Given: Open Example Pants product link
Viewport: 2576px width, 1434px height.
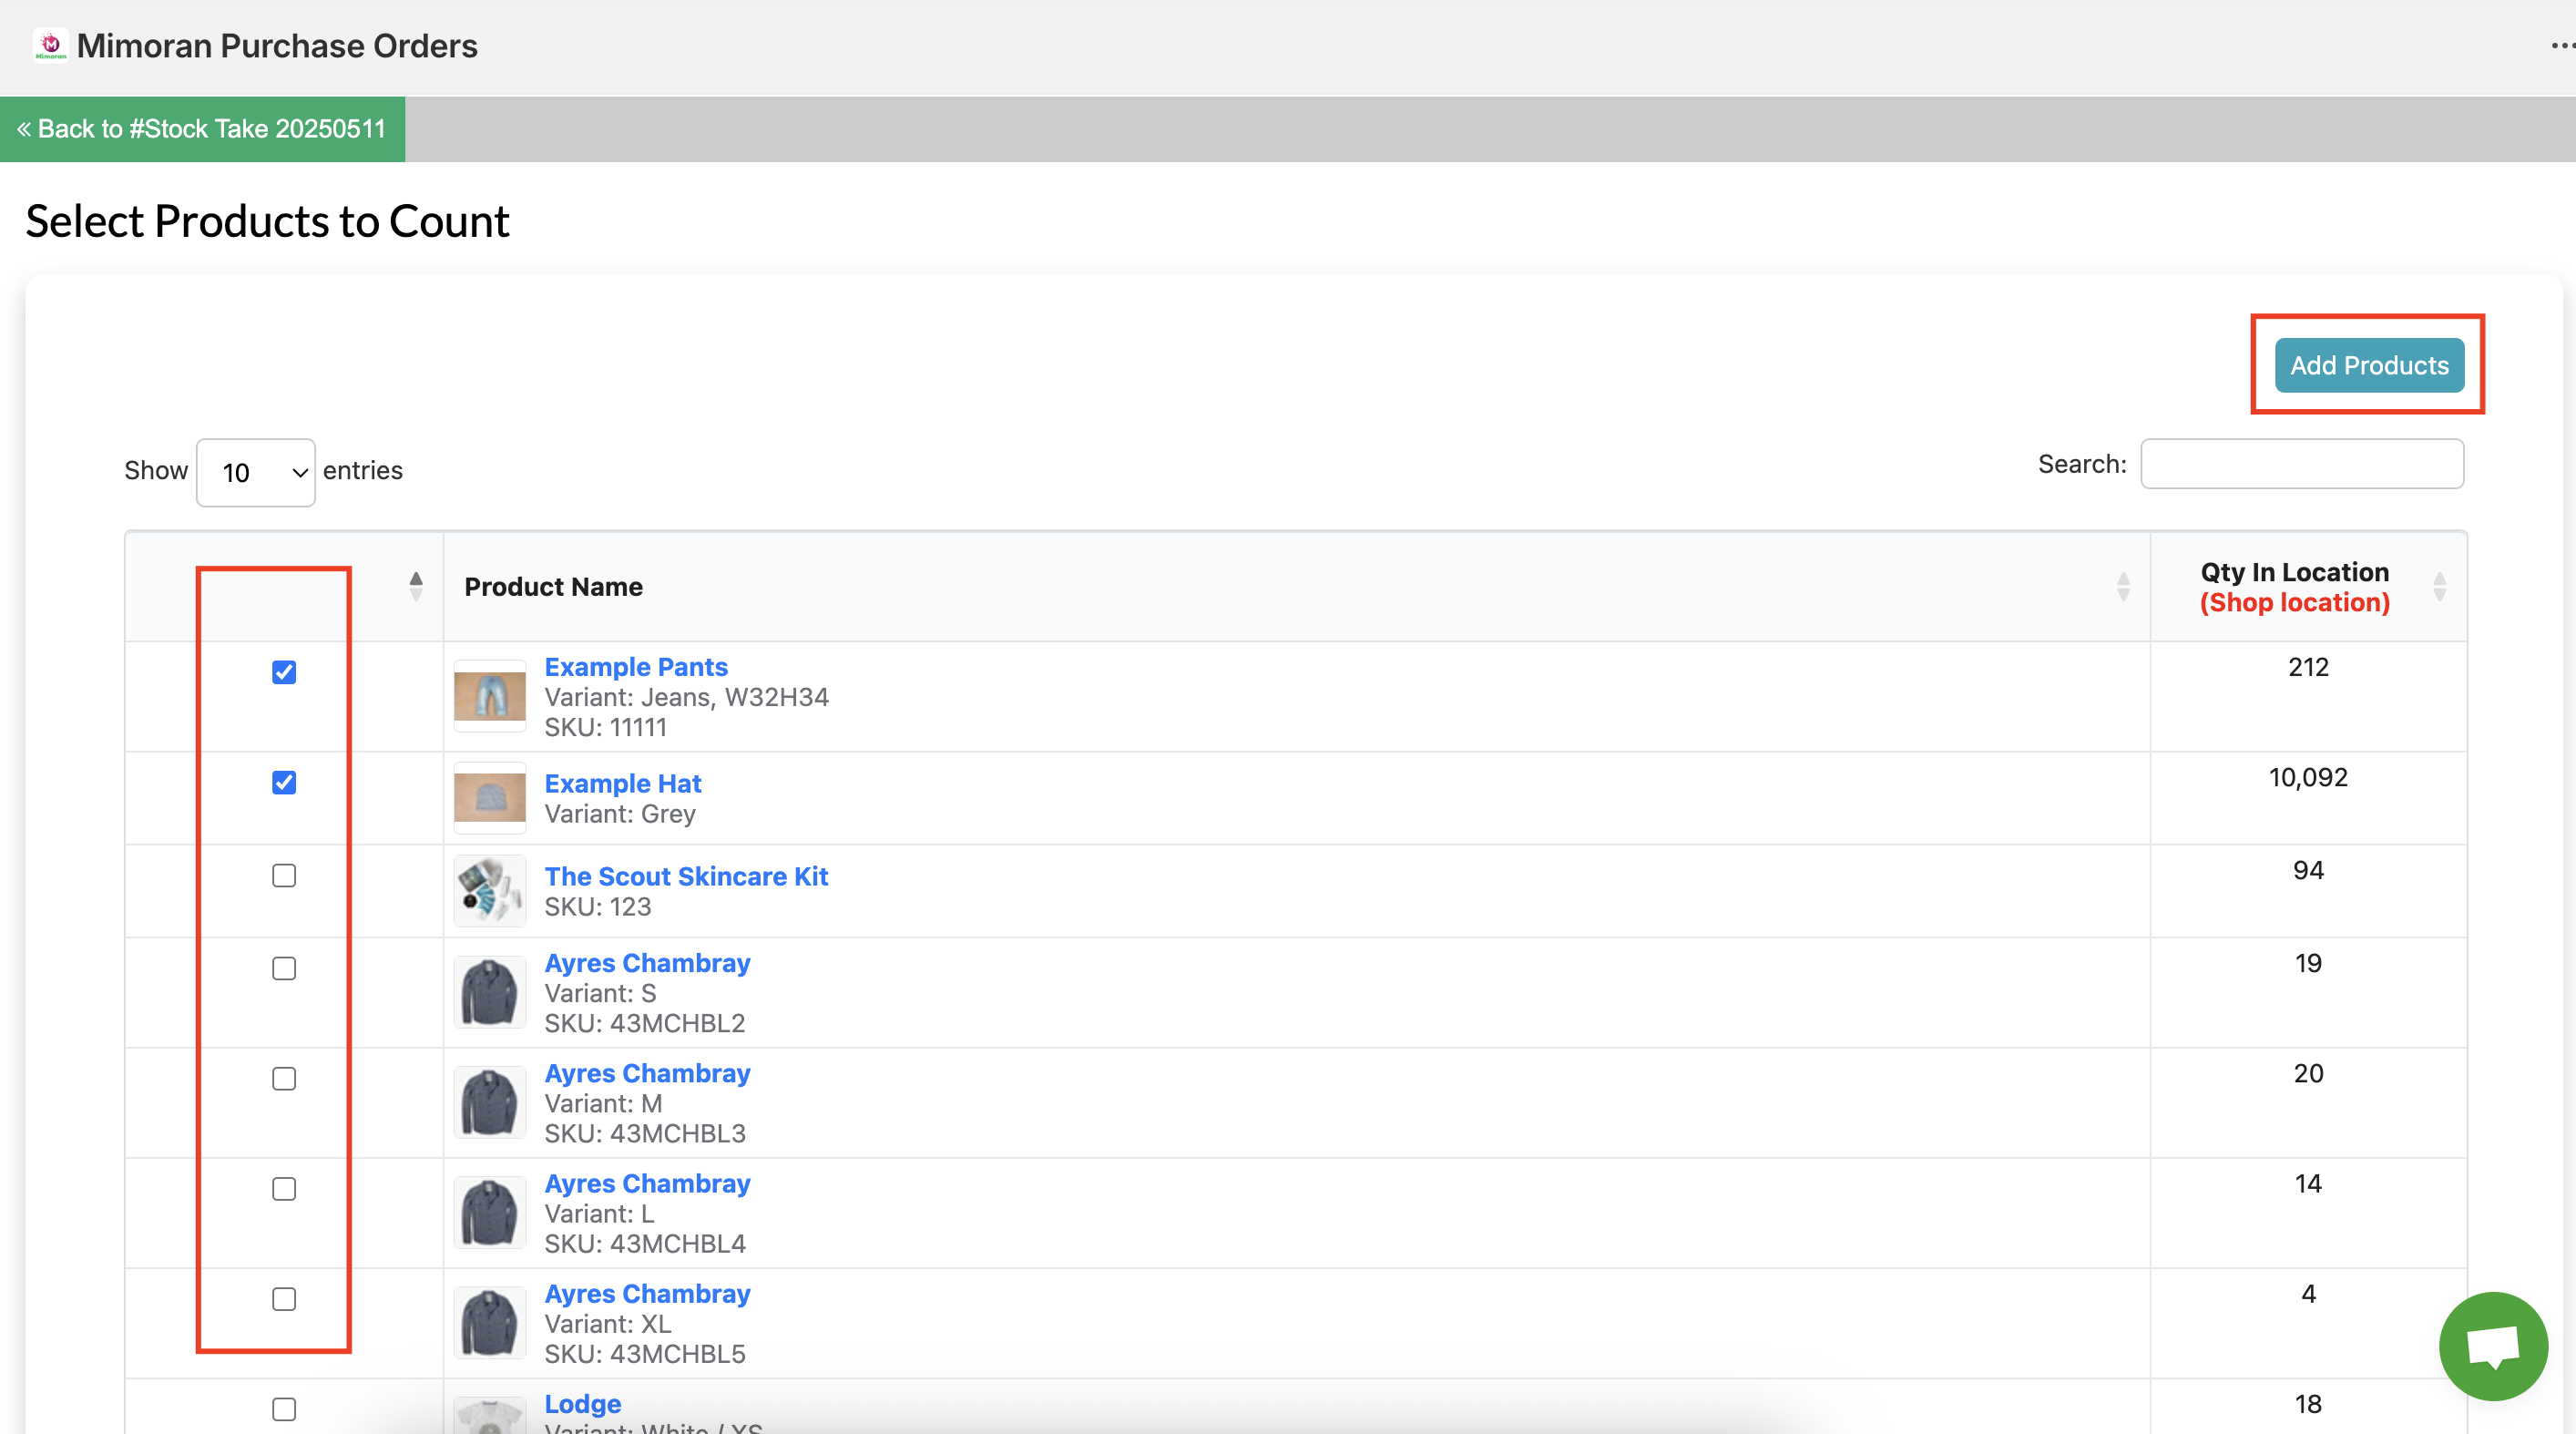Looking at the screenshot, I should point(636,666).
